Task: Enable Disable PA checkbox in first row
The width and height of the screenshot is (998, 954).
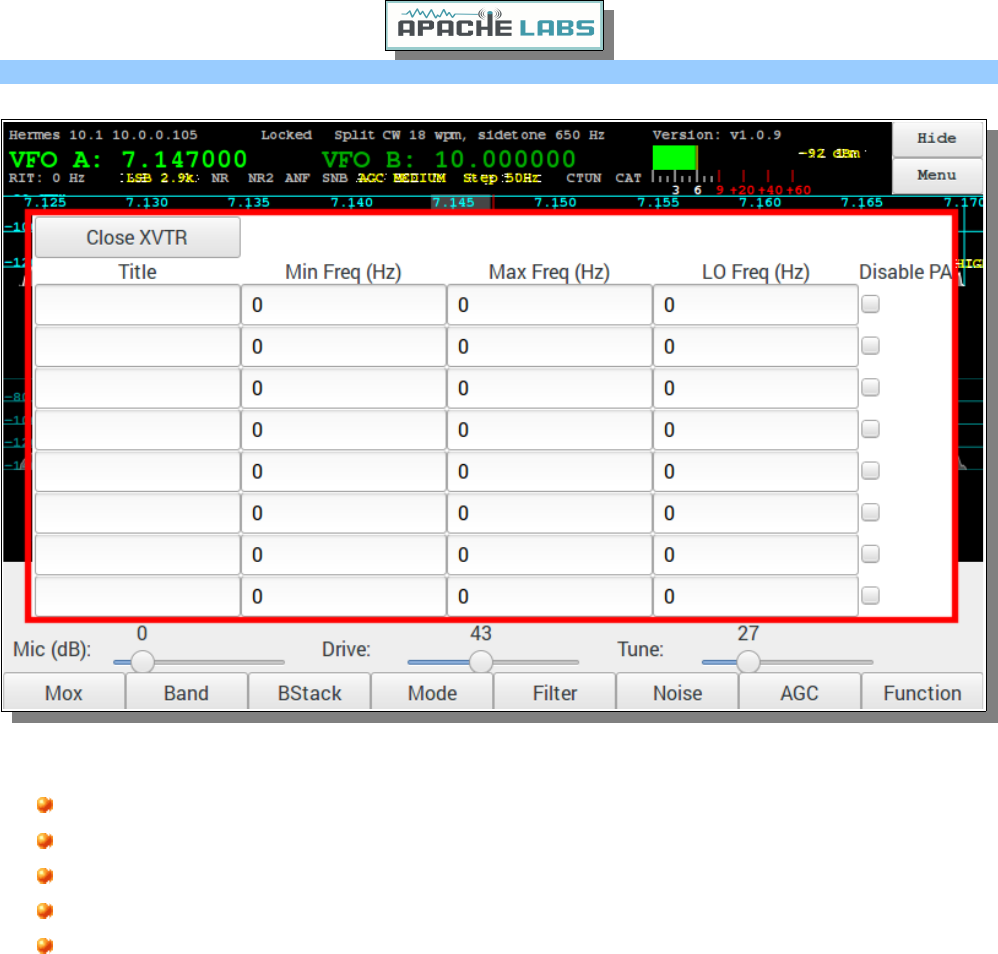Action: point(871,304)
